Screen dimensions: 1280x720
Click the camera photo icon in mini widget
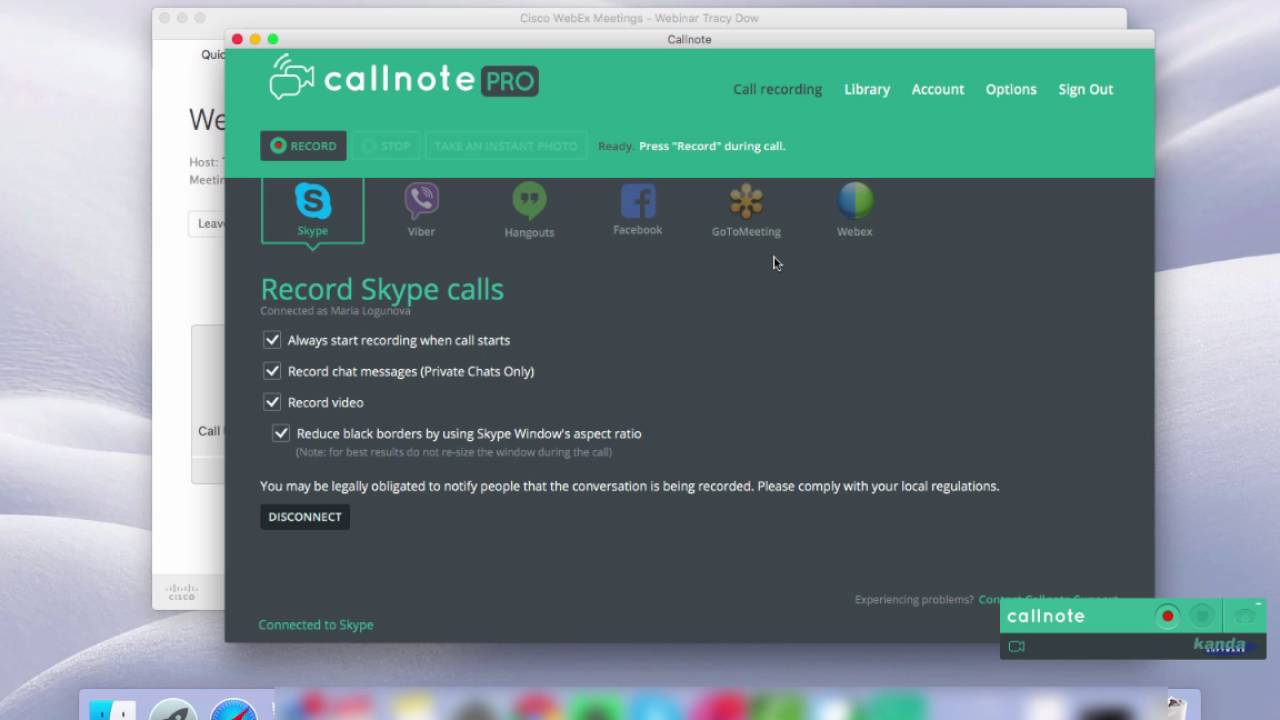coord(1244,616)
